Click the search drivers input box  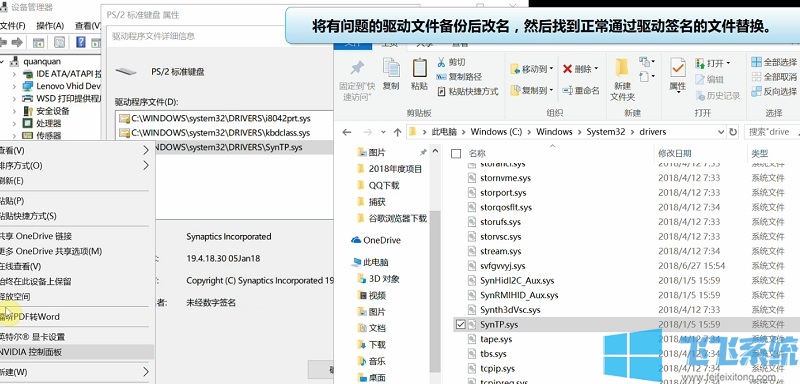[772, 132]
